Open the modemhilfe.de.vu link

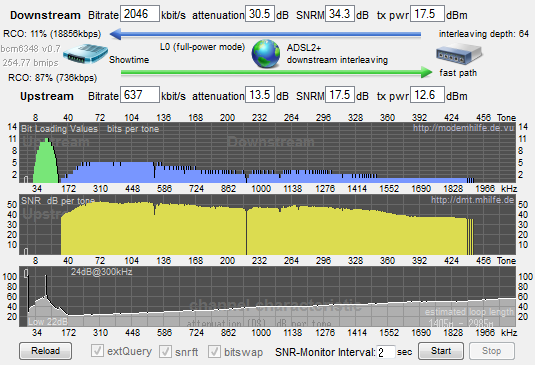pyautogui.click(x=463, y=128)
